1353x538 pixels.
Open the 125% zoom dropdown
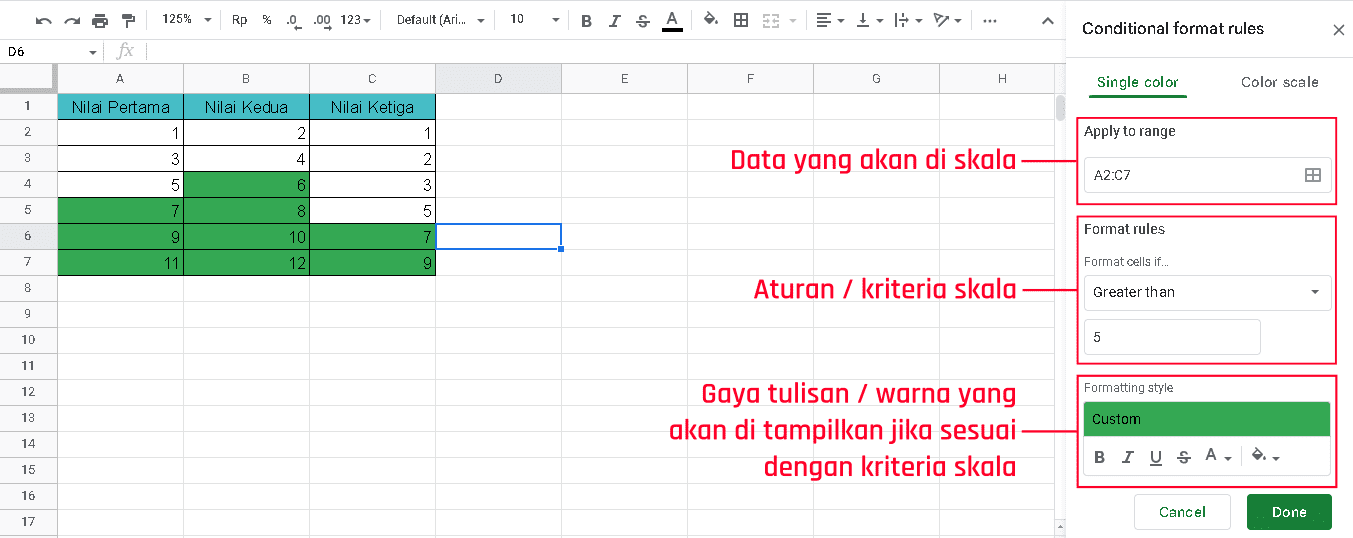coord(187,20)
